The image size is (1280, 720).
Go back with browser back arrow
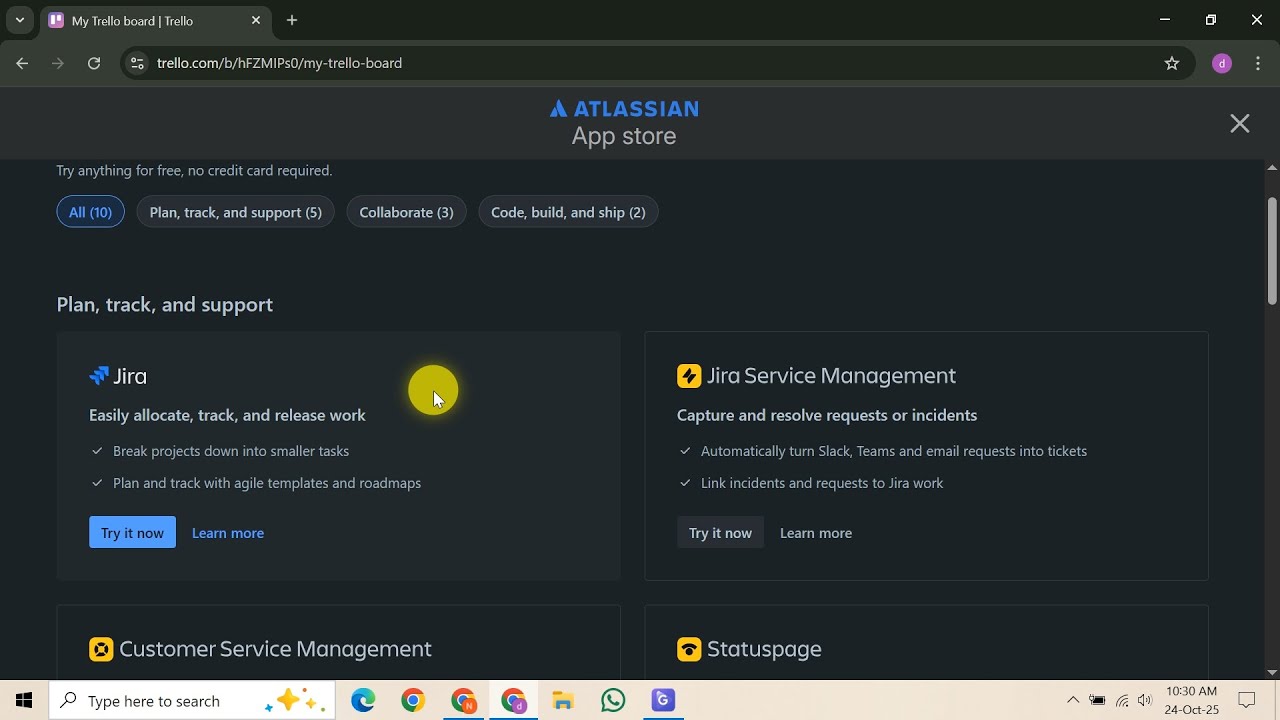(22, 63)
